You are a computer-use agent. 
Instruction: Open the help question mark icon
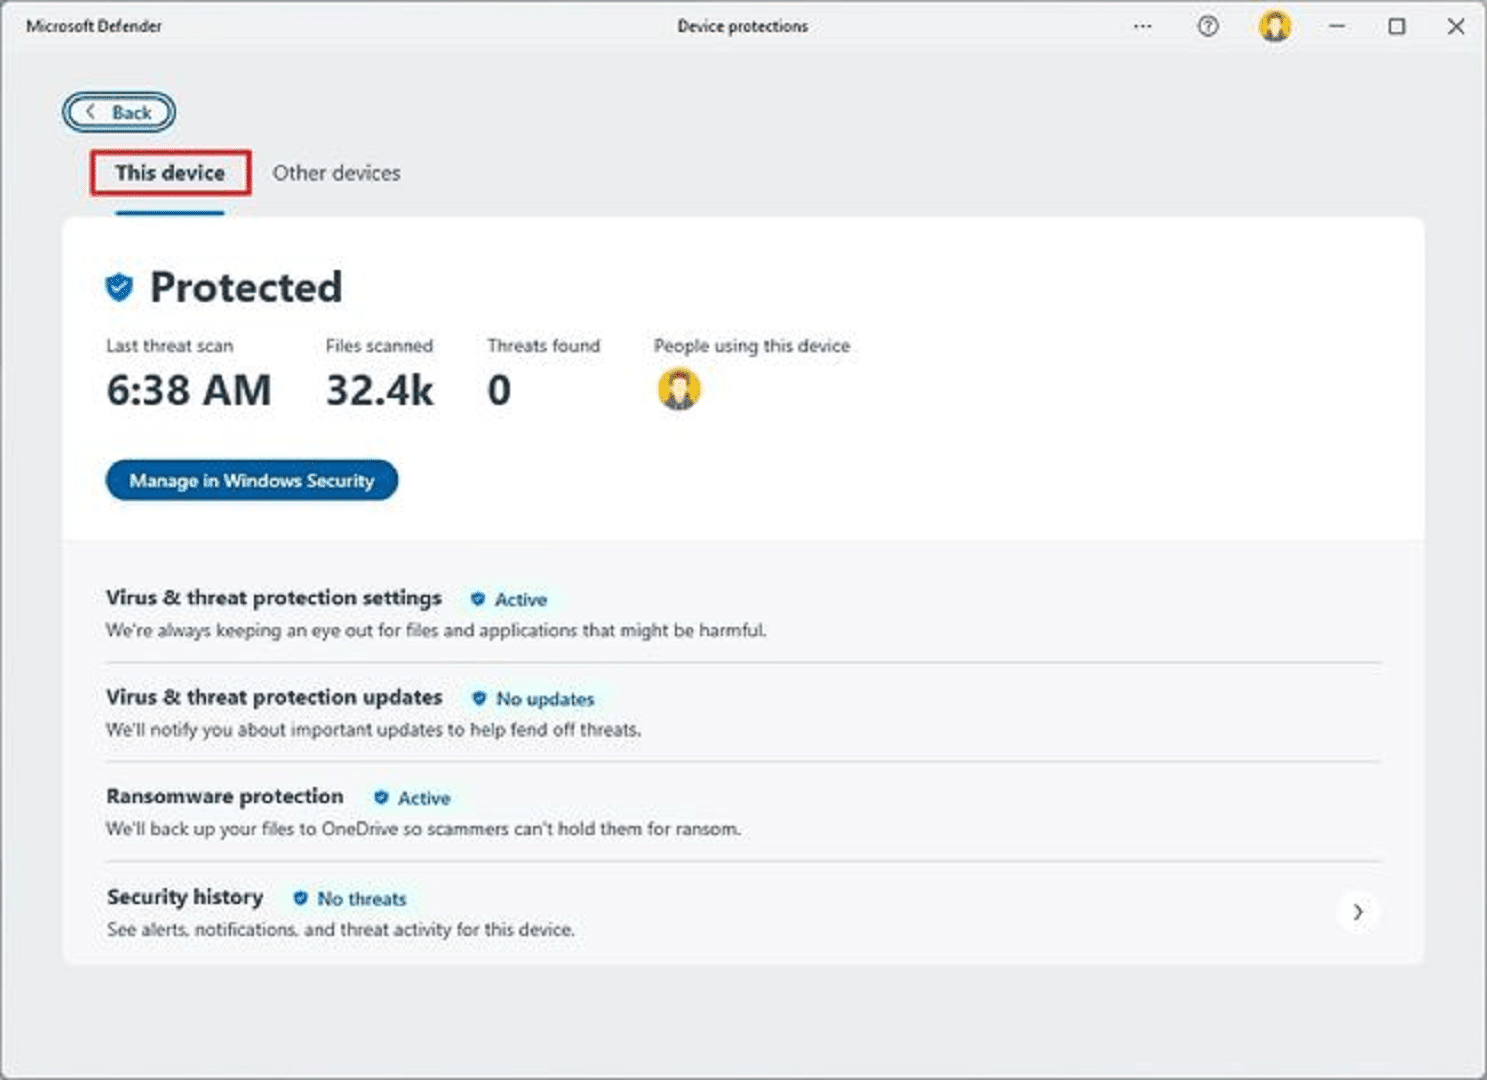(1208, 27)
